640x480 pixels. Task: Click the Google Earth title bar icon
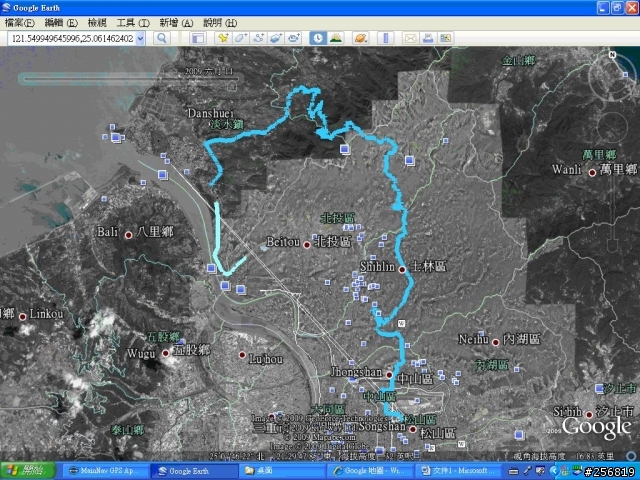[x=7, y=8]
